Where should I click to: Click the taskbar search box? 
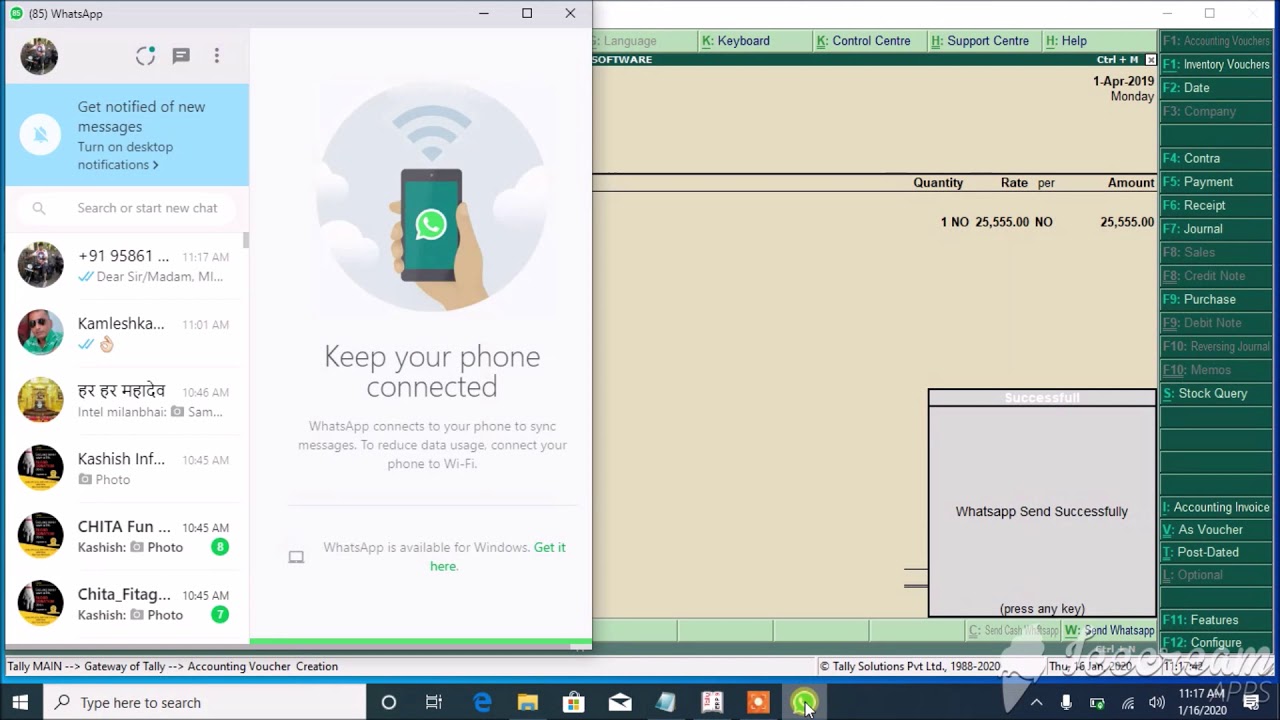tap(204, 702)
